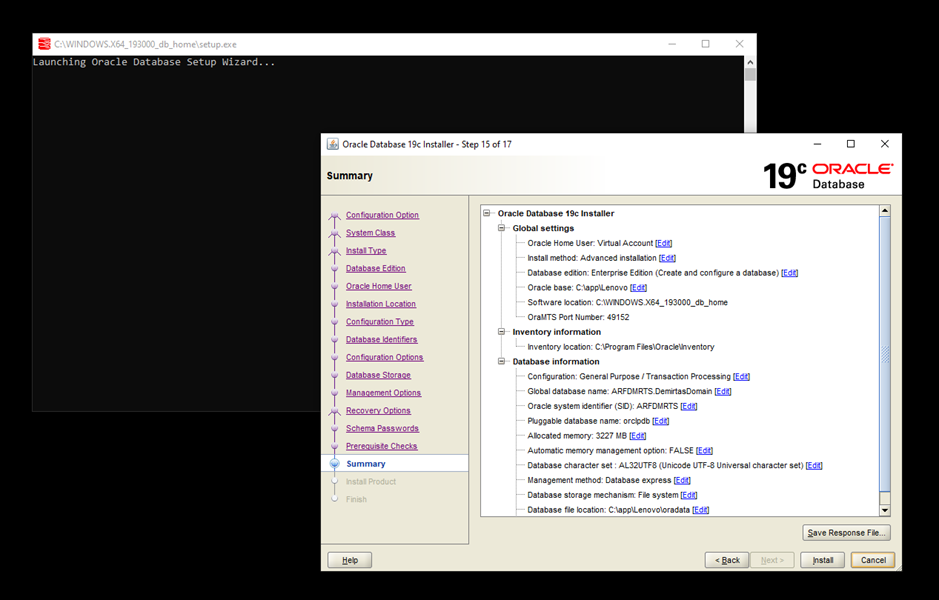Viewport: 939px width, 600px height.
Task: Collapse the Database information tree node
Action: [x=501, y=362]
